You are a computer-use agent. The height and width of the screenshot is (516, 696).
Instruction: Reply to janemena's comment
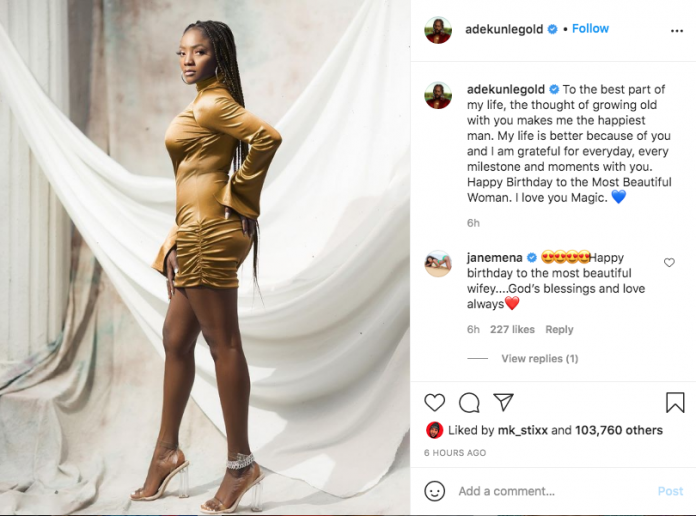pos(559,329)
